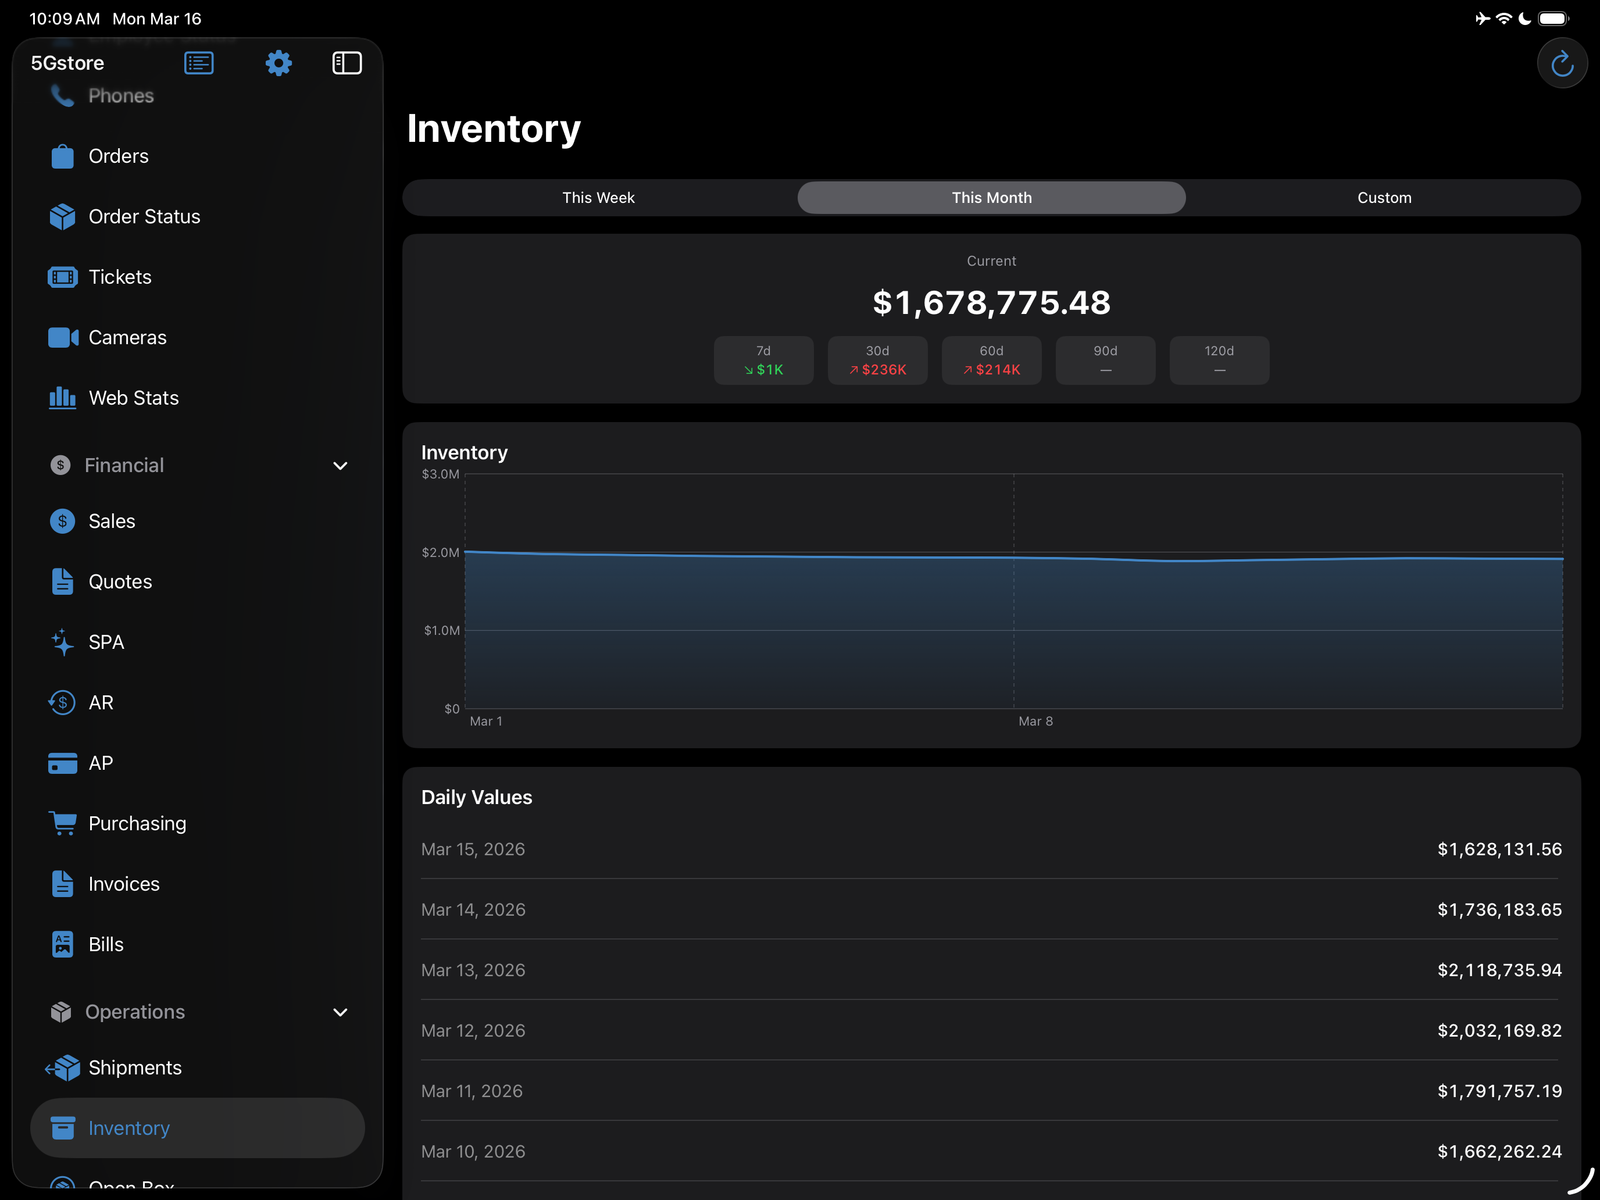Refresh the Inventory data
The width and height of the screenshot is (1600, 1200).
(x=1561, y=62)
